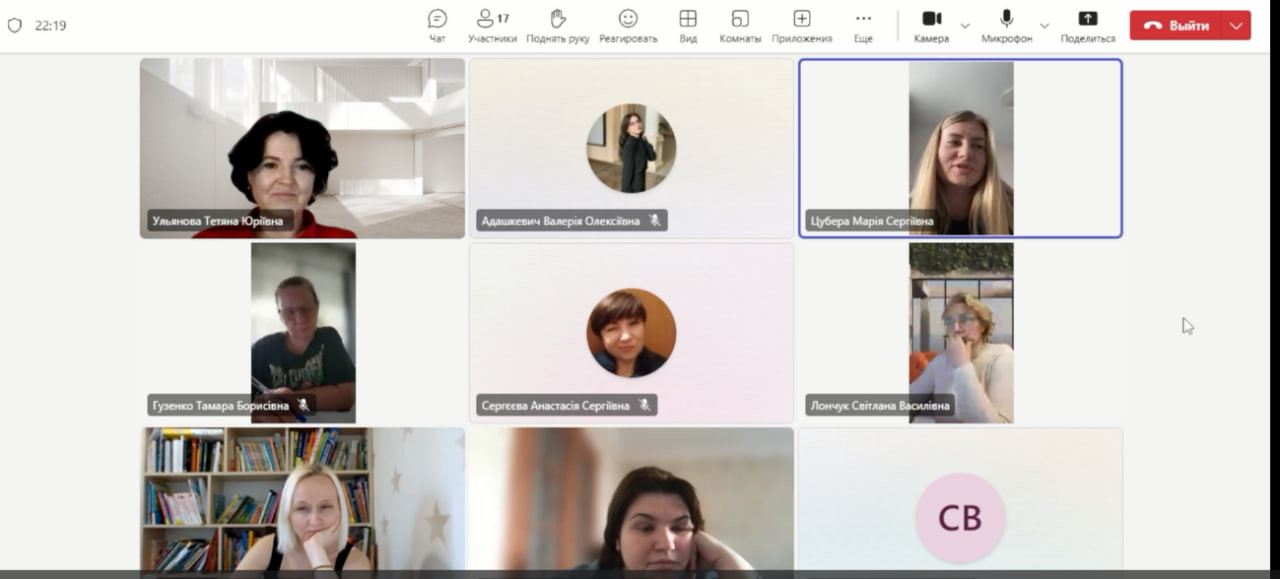Open the Chat panel
Screen dimensions: 1280x579
tap(437, 25)
